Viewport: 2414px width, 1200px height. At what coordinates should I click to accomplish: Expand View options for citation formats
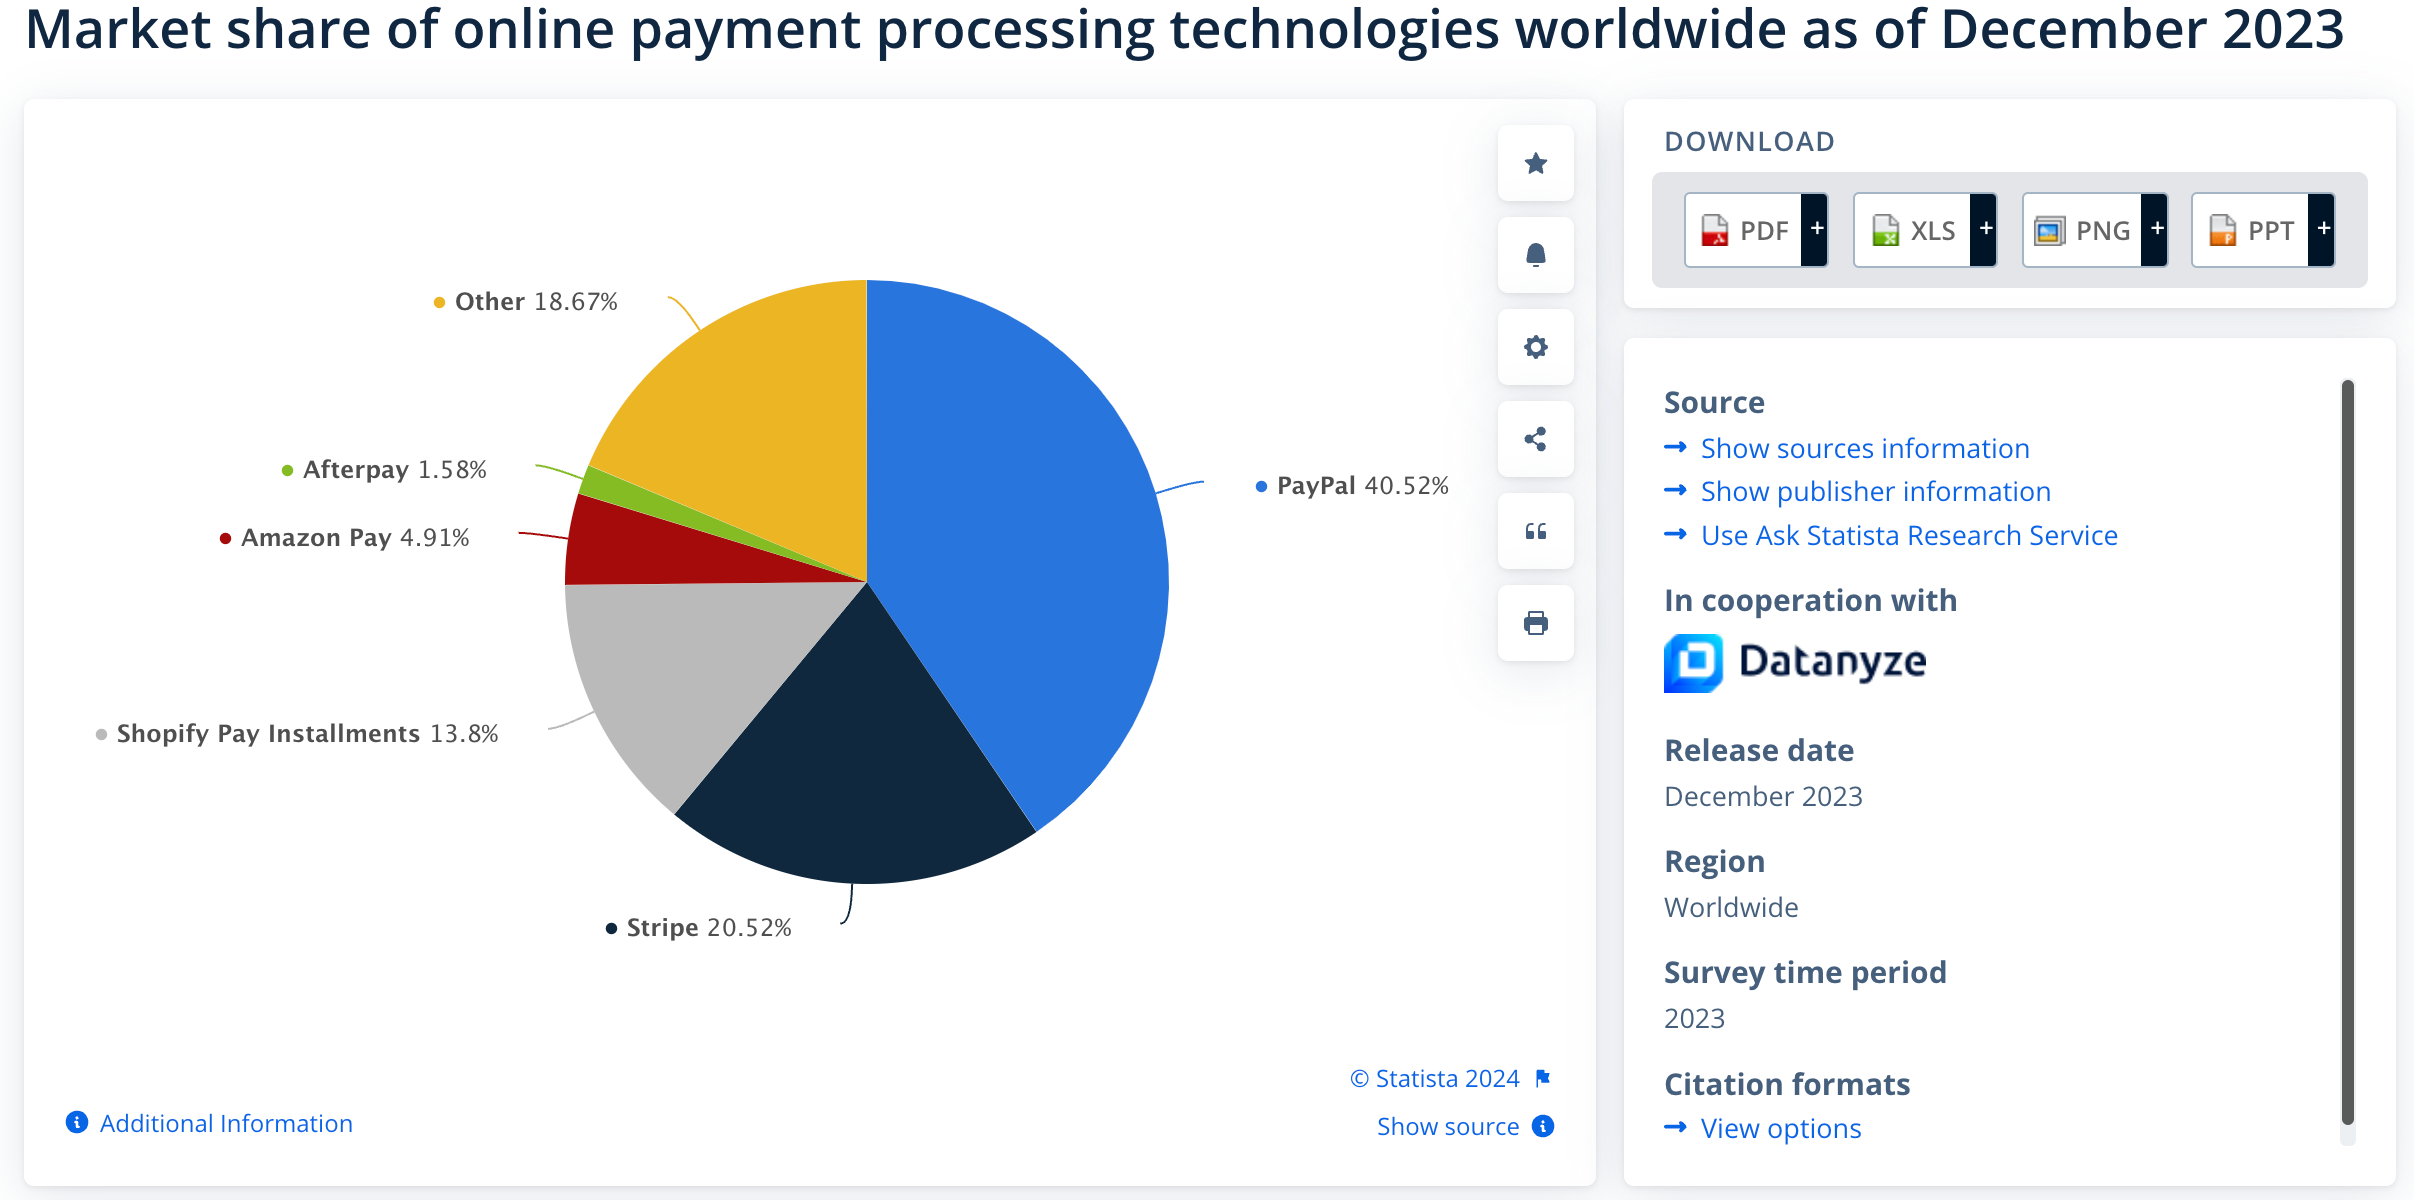(1780, 1128)
